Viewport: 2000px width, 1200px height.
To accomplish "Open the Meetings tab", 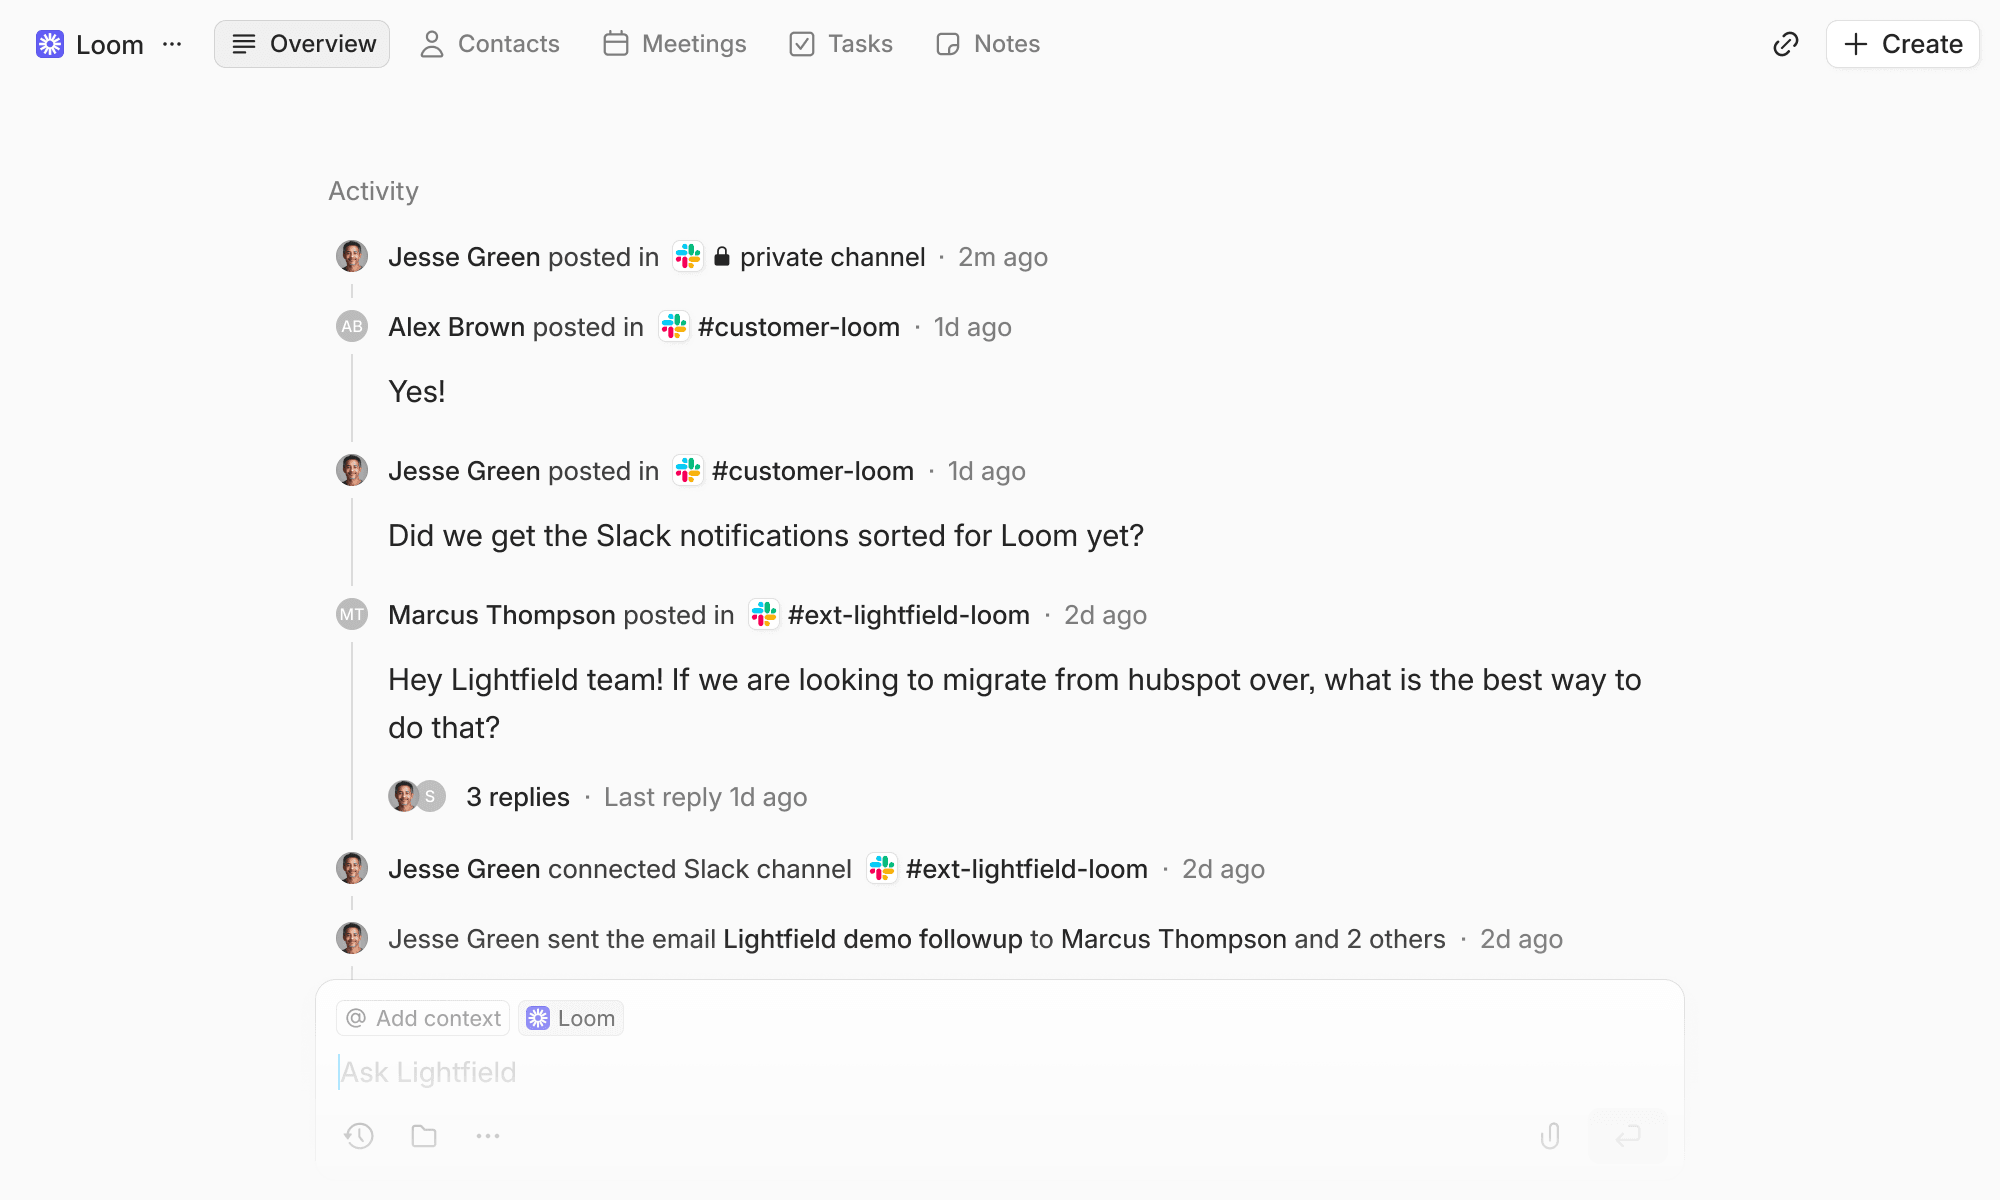I will [675, 44].
